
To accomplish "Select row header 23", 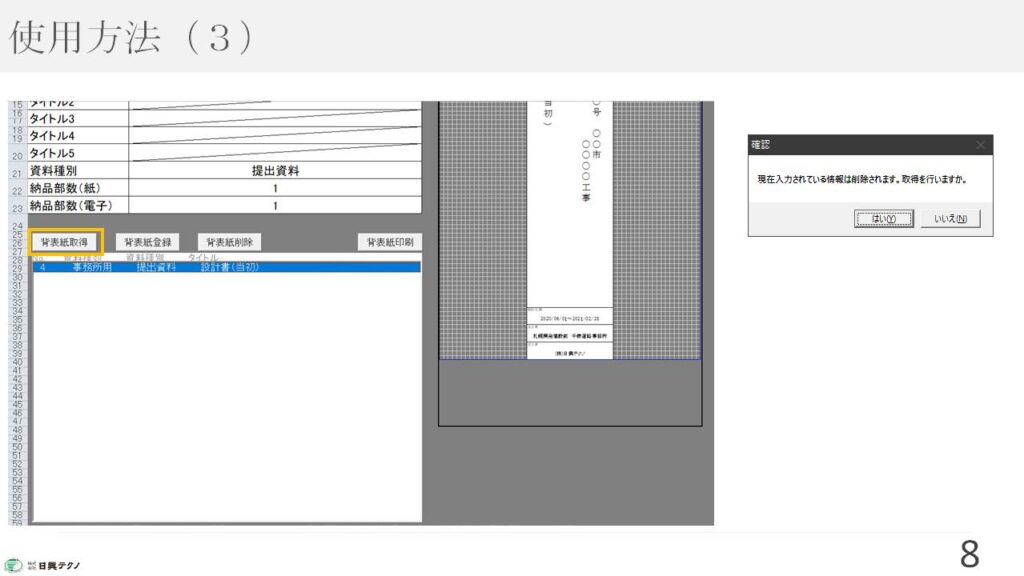I will (x=17, y=207).
